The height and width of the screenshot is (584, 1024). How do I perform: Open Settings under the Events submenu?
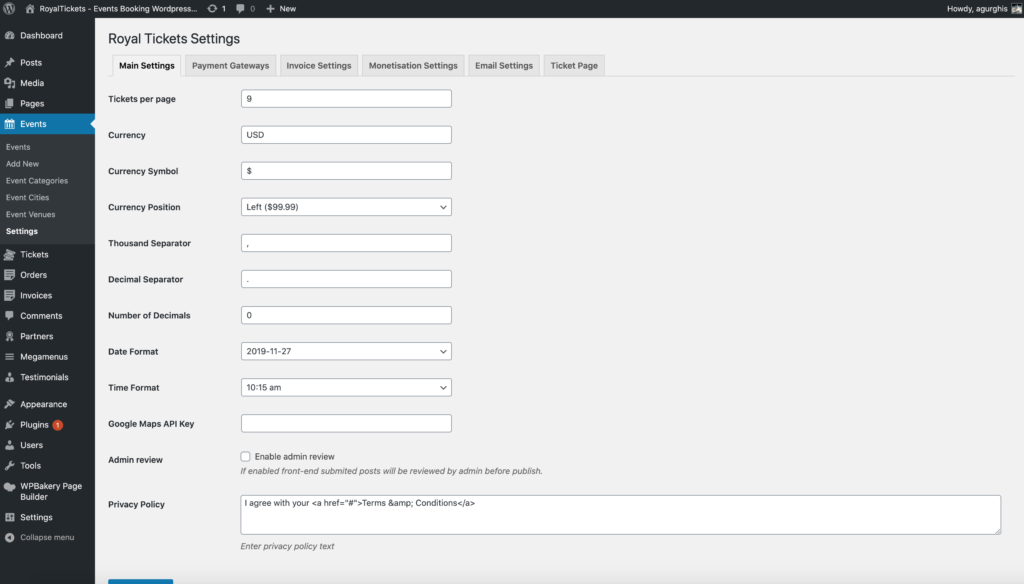coord(22,231)
